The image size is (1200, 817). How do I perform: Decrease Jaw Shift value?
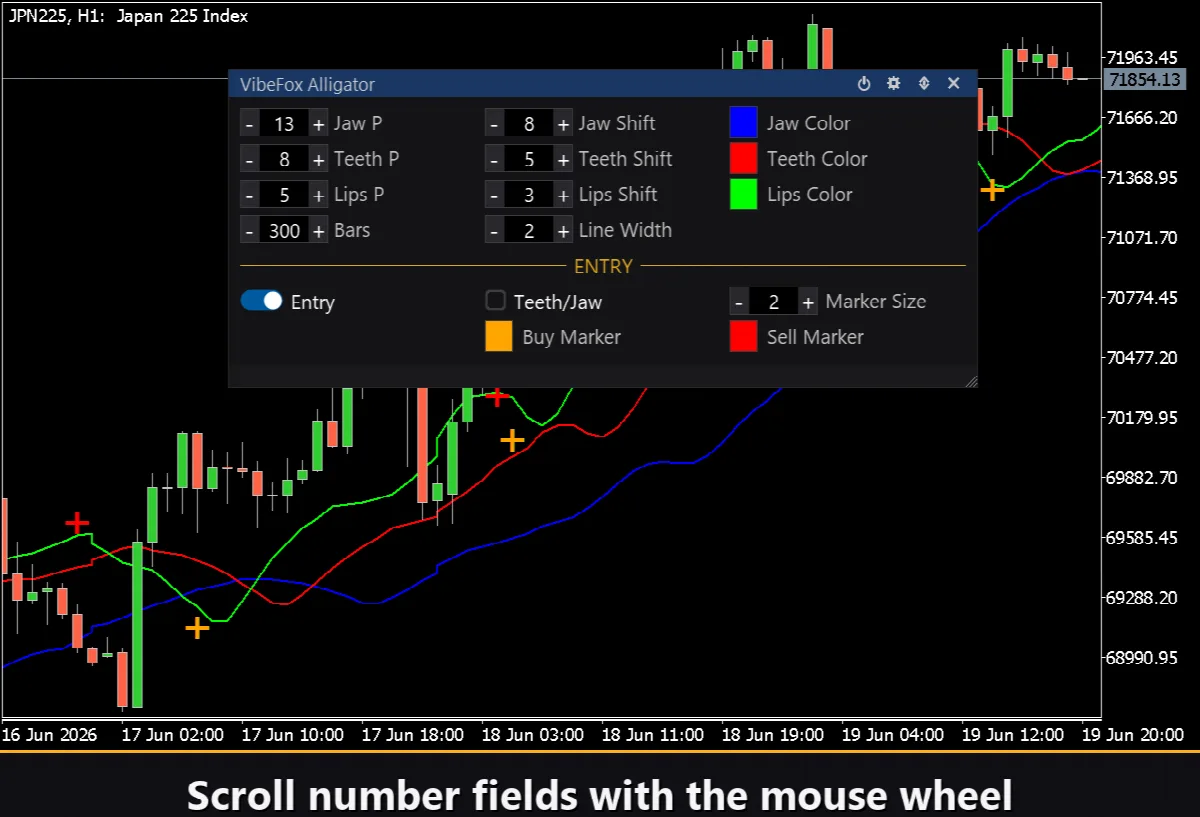[x=494, y=124]
